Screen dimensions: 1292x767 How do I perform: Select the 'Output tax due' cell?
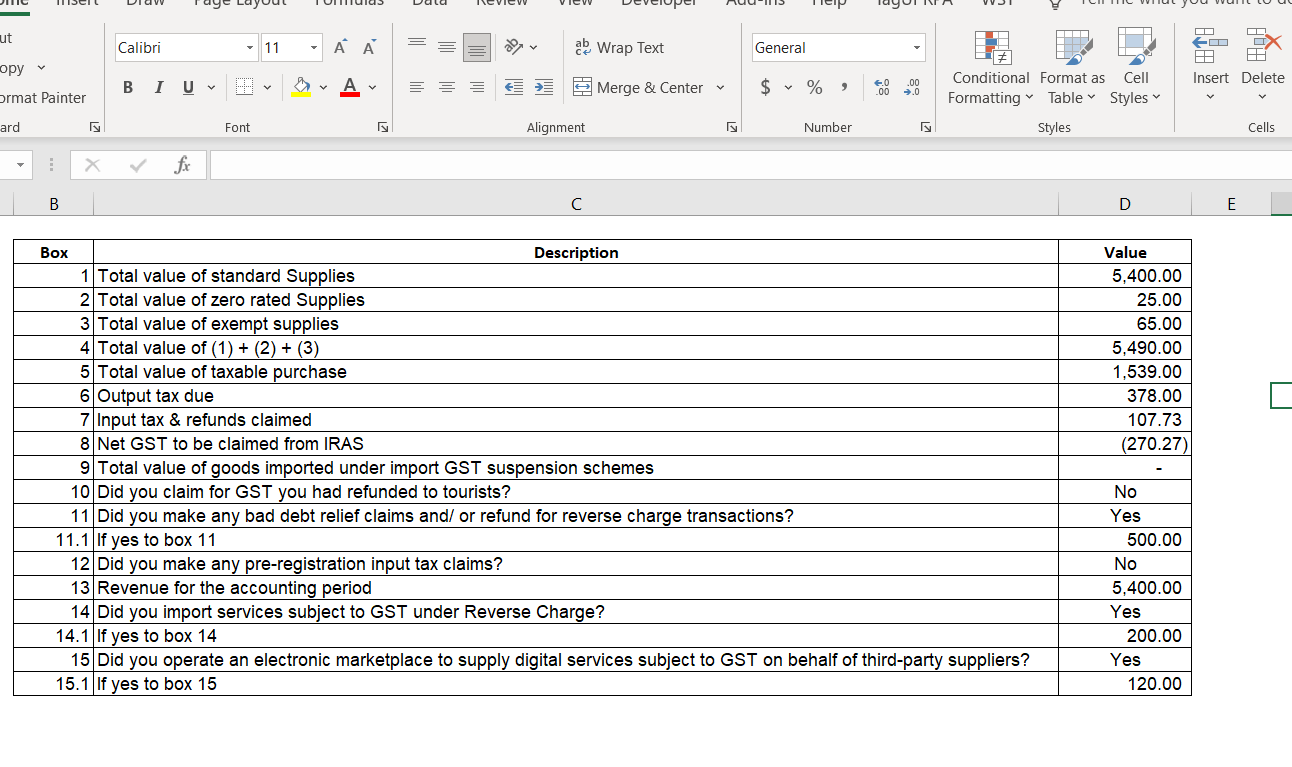coord(576,396)
